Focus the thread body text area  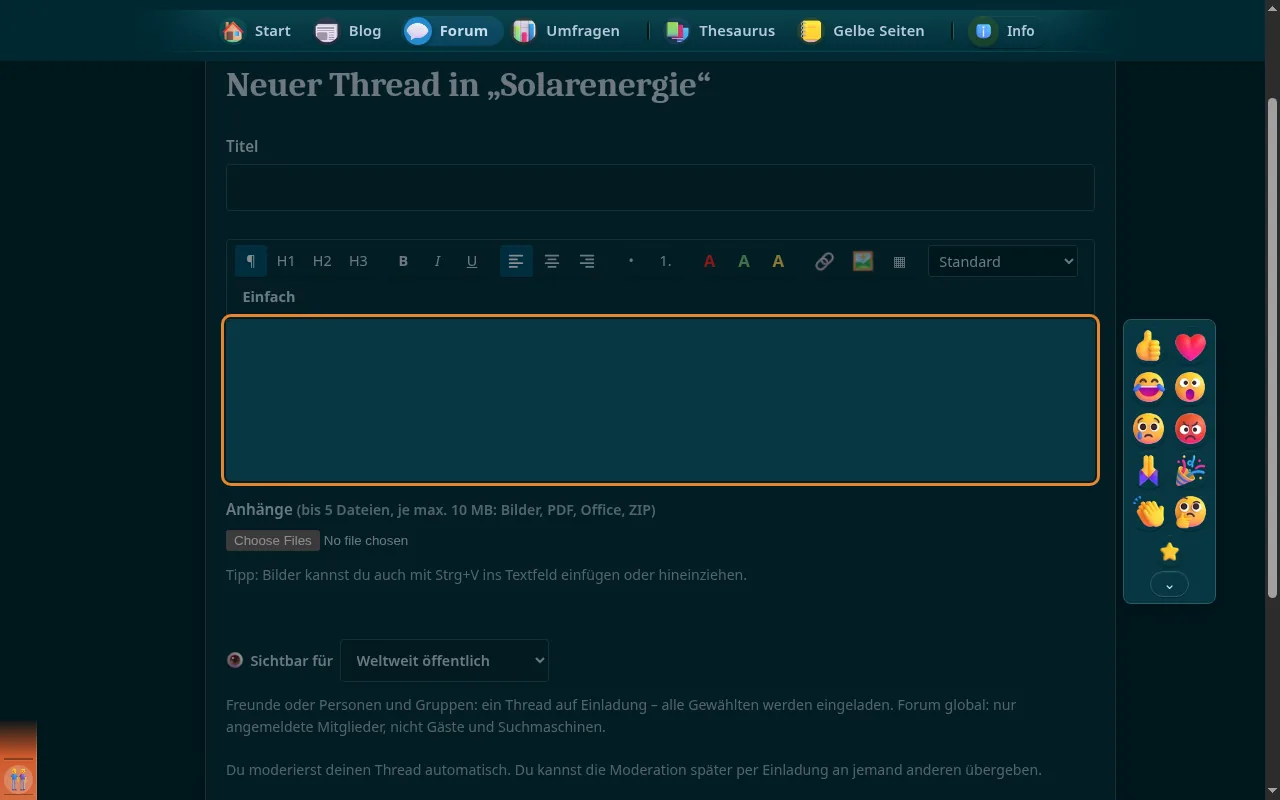point(661,400)
